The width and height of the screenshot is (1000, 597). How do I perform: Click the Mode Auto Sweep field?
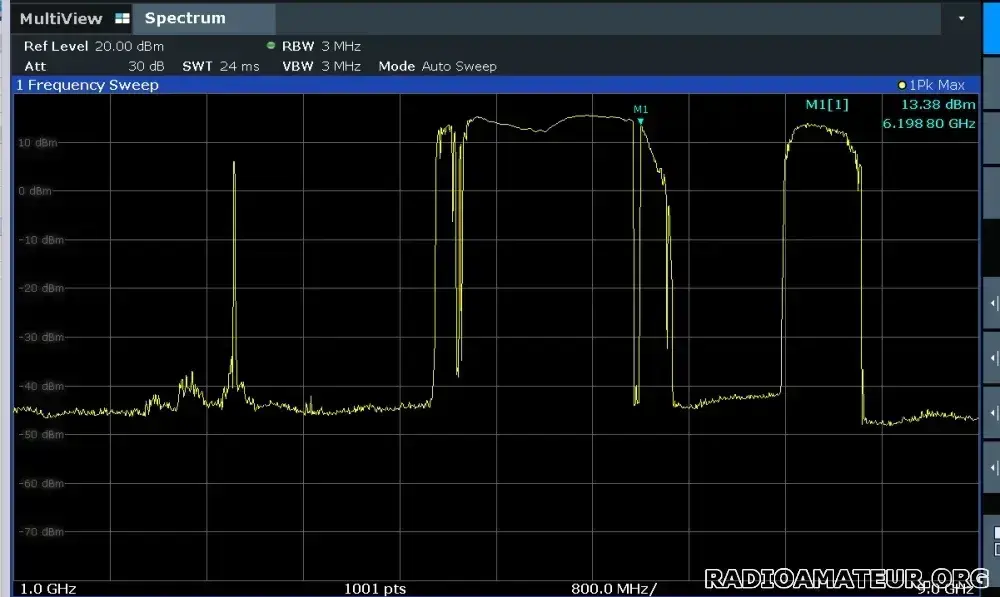click(437, 66)
